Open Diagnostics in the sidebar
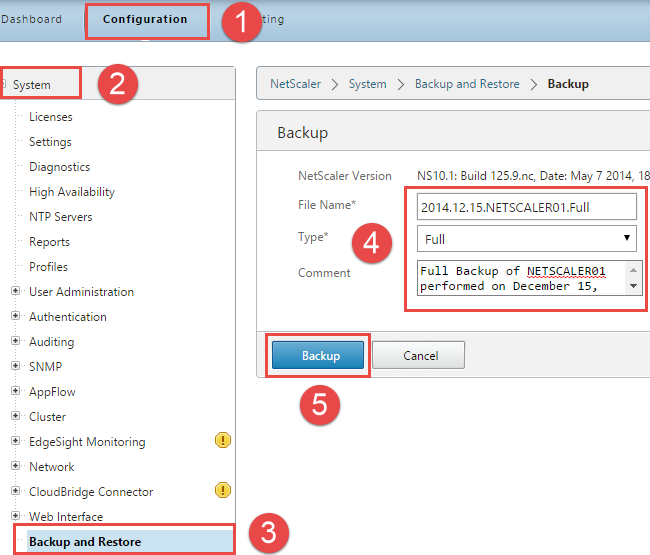 pyautogui.click(x=59, y=167)
